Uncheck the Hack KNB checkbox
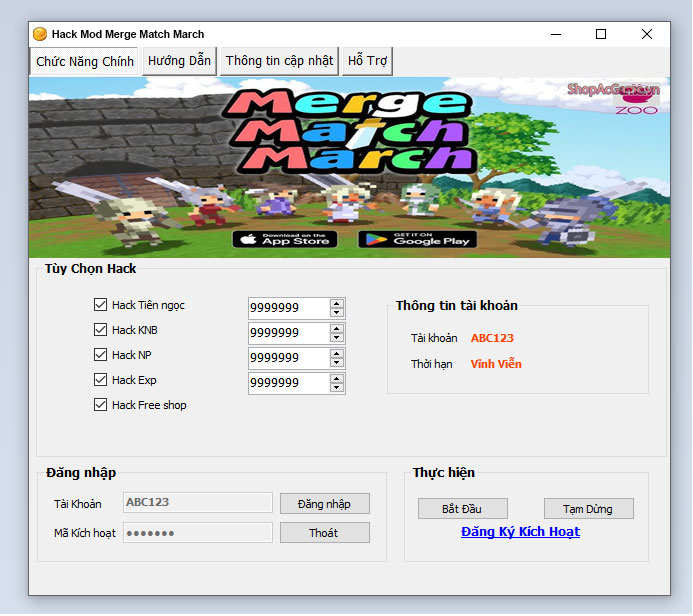693x616 pixels. point(100,330)
